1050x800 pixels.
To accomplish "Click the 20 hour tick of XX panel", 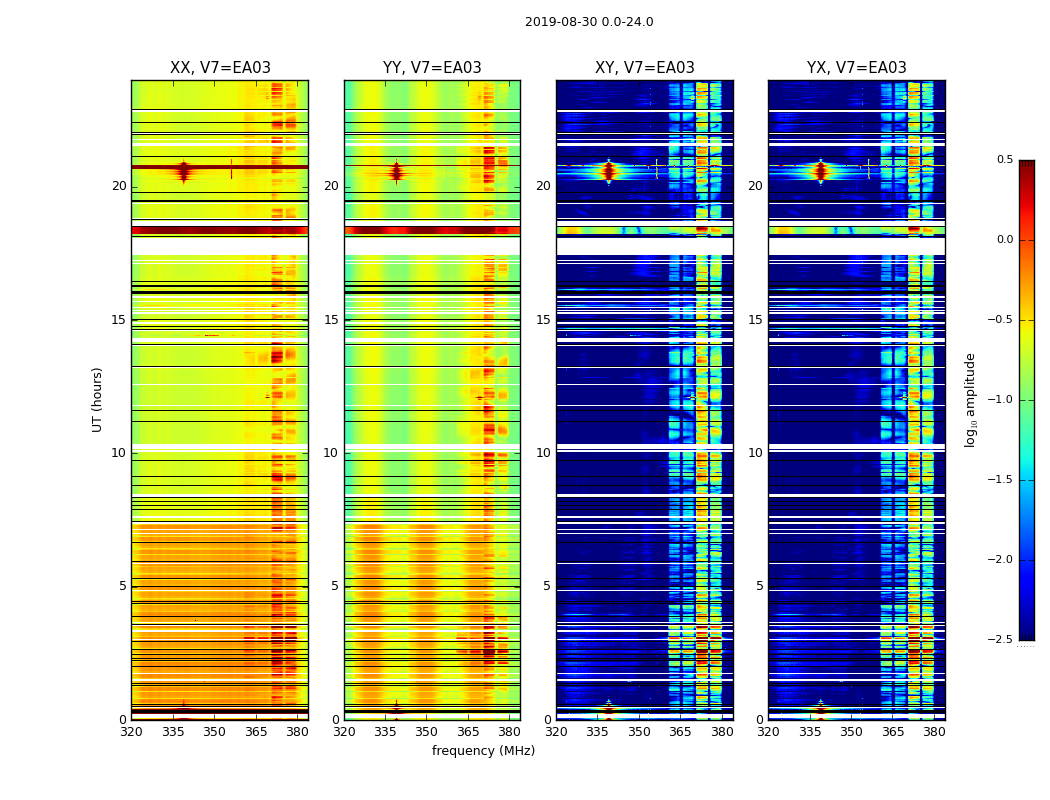I will tap(119, 186).
